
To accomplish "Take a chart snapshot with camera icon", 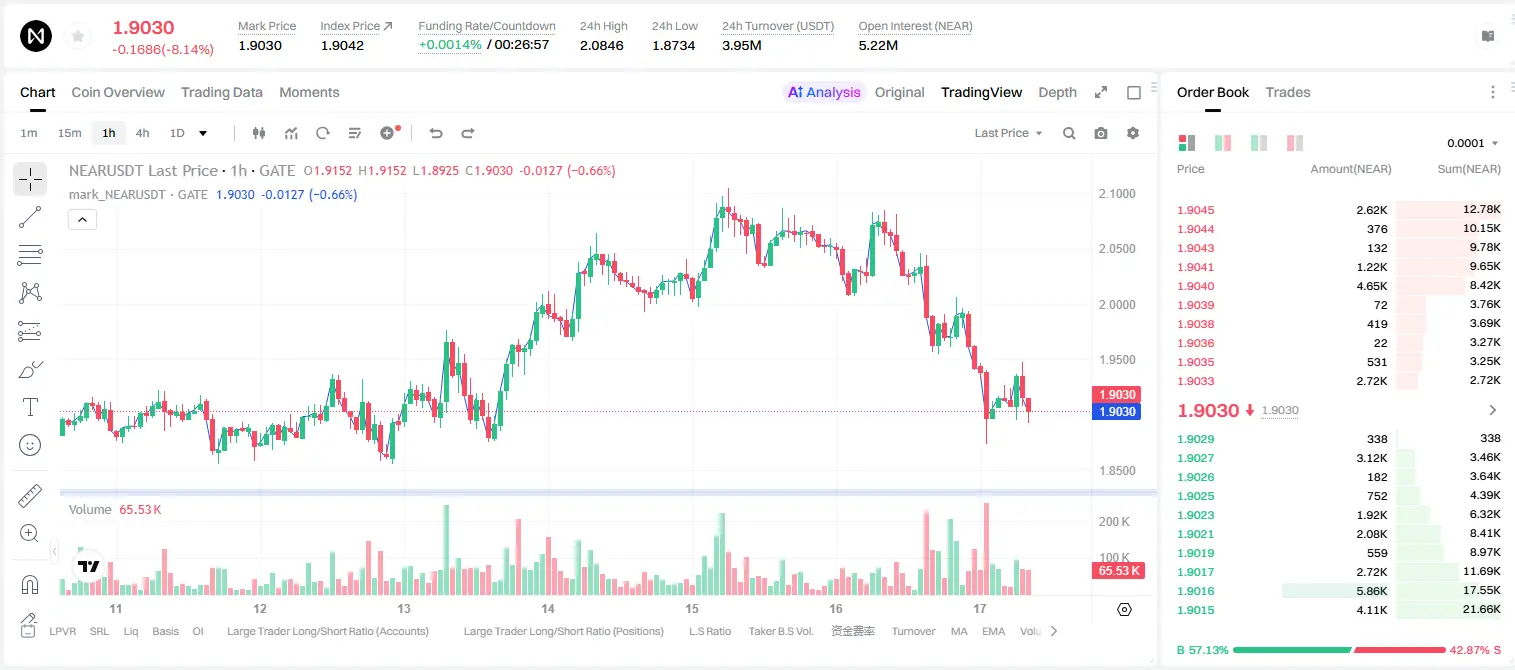I will click(1101, 133).
